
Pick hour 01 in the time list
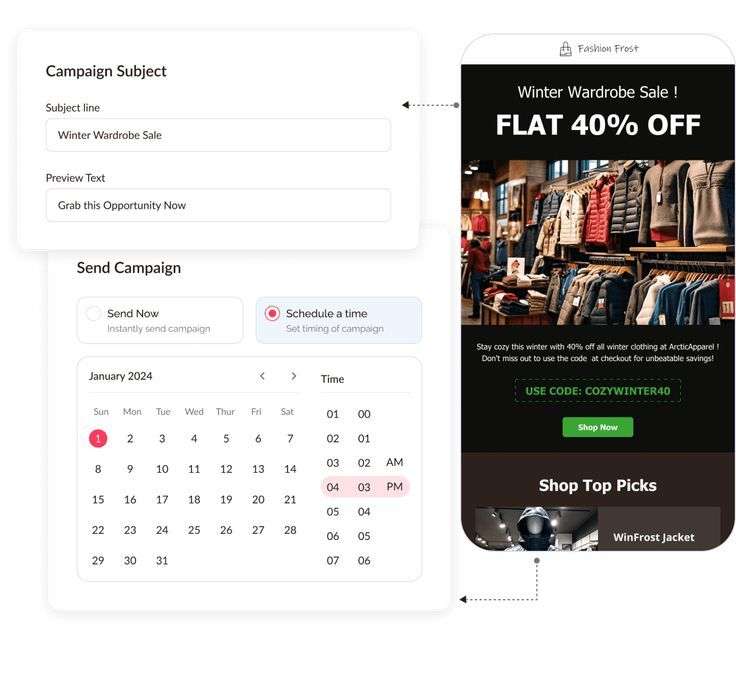(333, 414)
